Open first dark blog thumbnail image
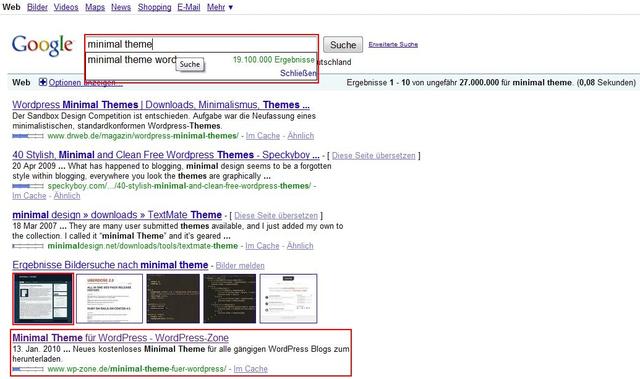This screenshot has width=640, height=379. pyautogui.click(x=43, y=299)
